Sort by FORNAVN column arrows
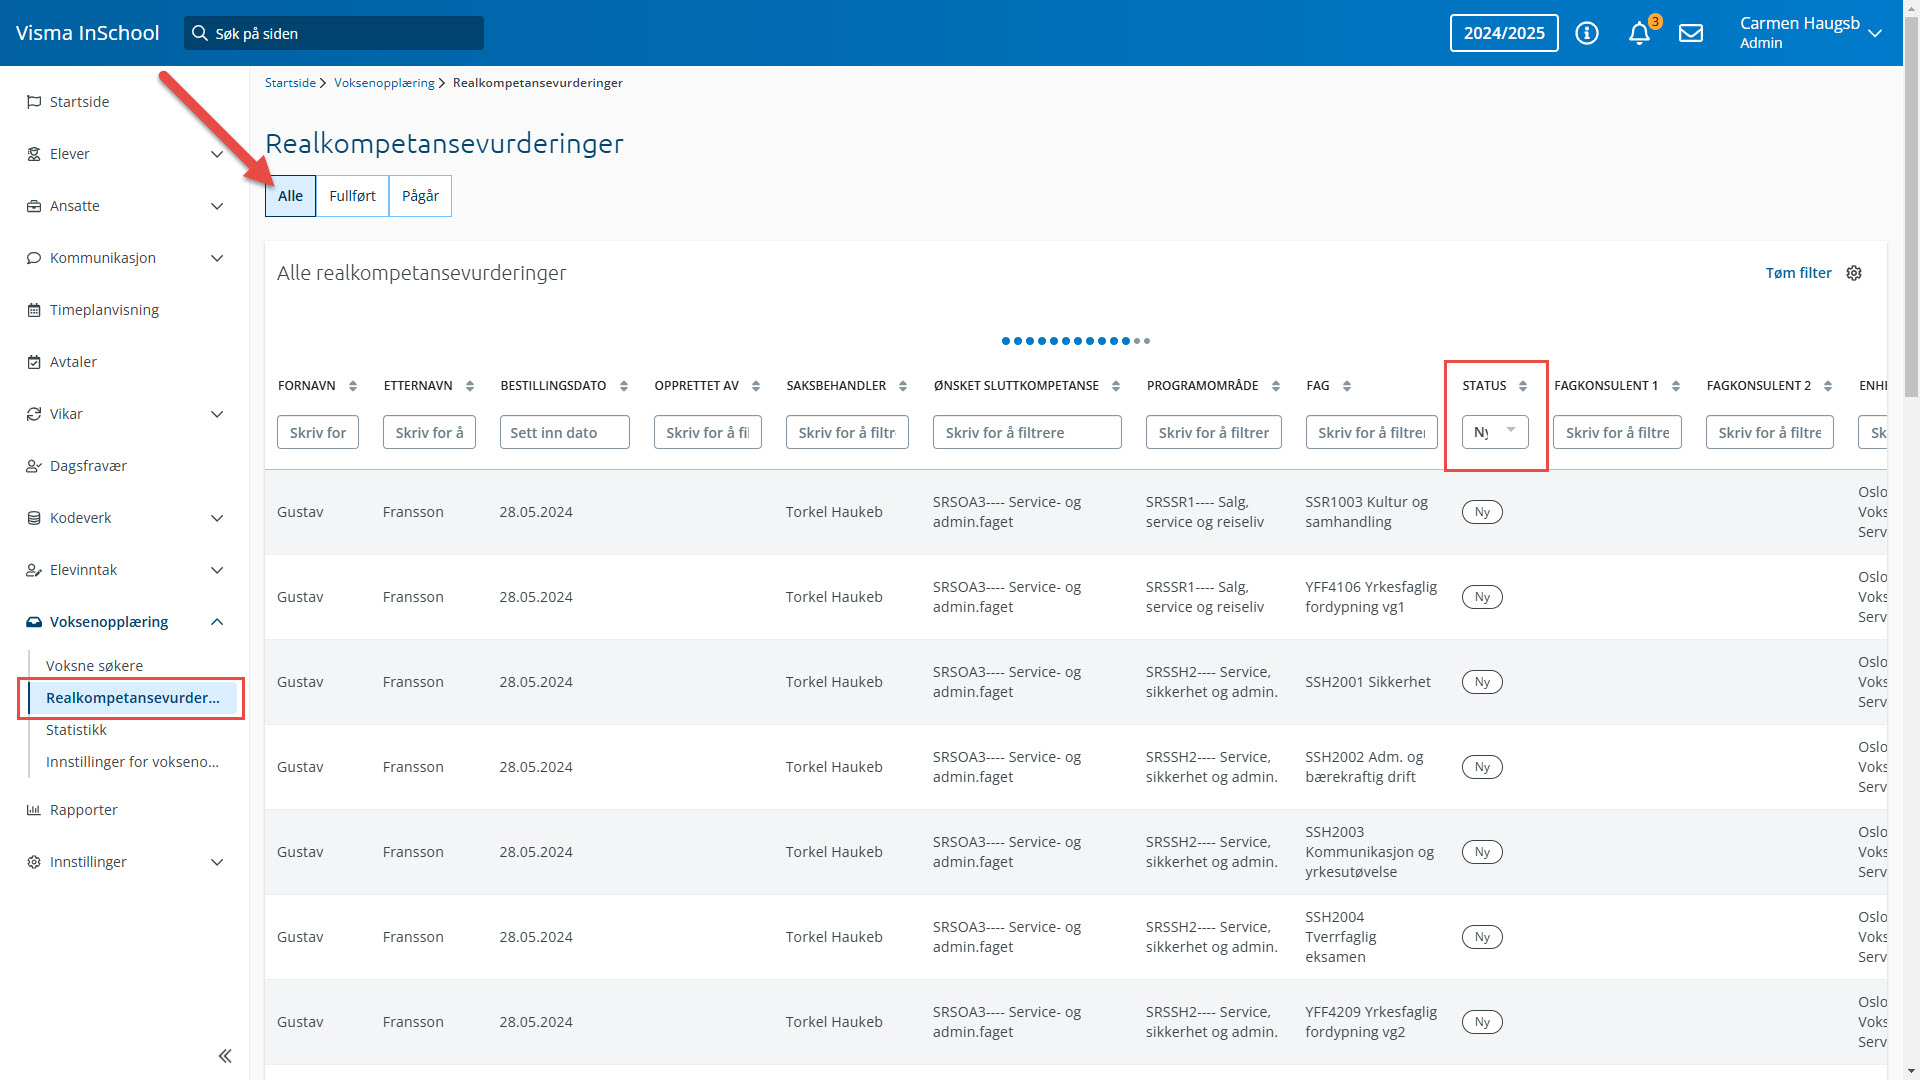The height and width of the screenshot is (1080, 1920). (353, 386)
